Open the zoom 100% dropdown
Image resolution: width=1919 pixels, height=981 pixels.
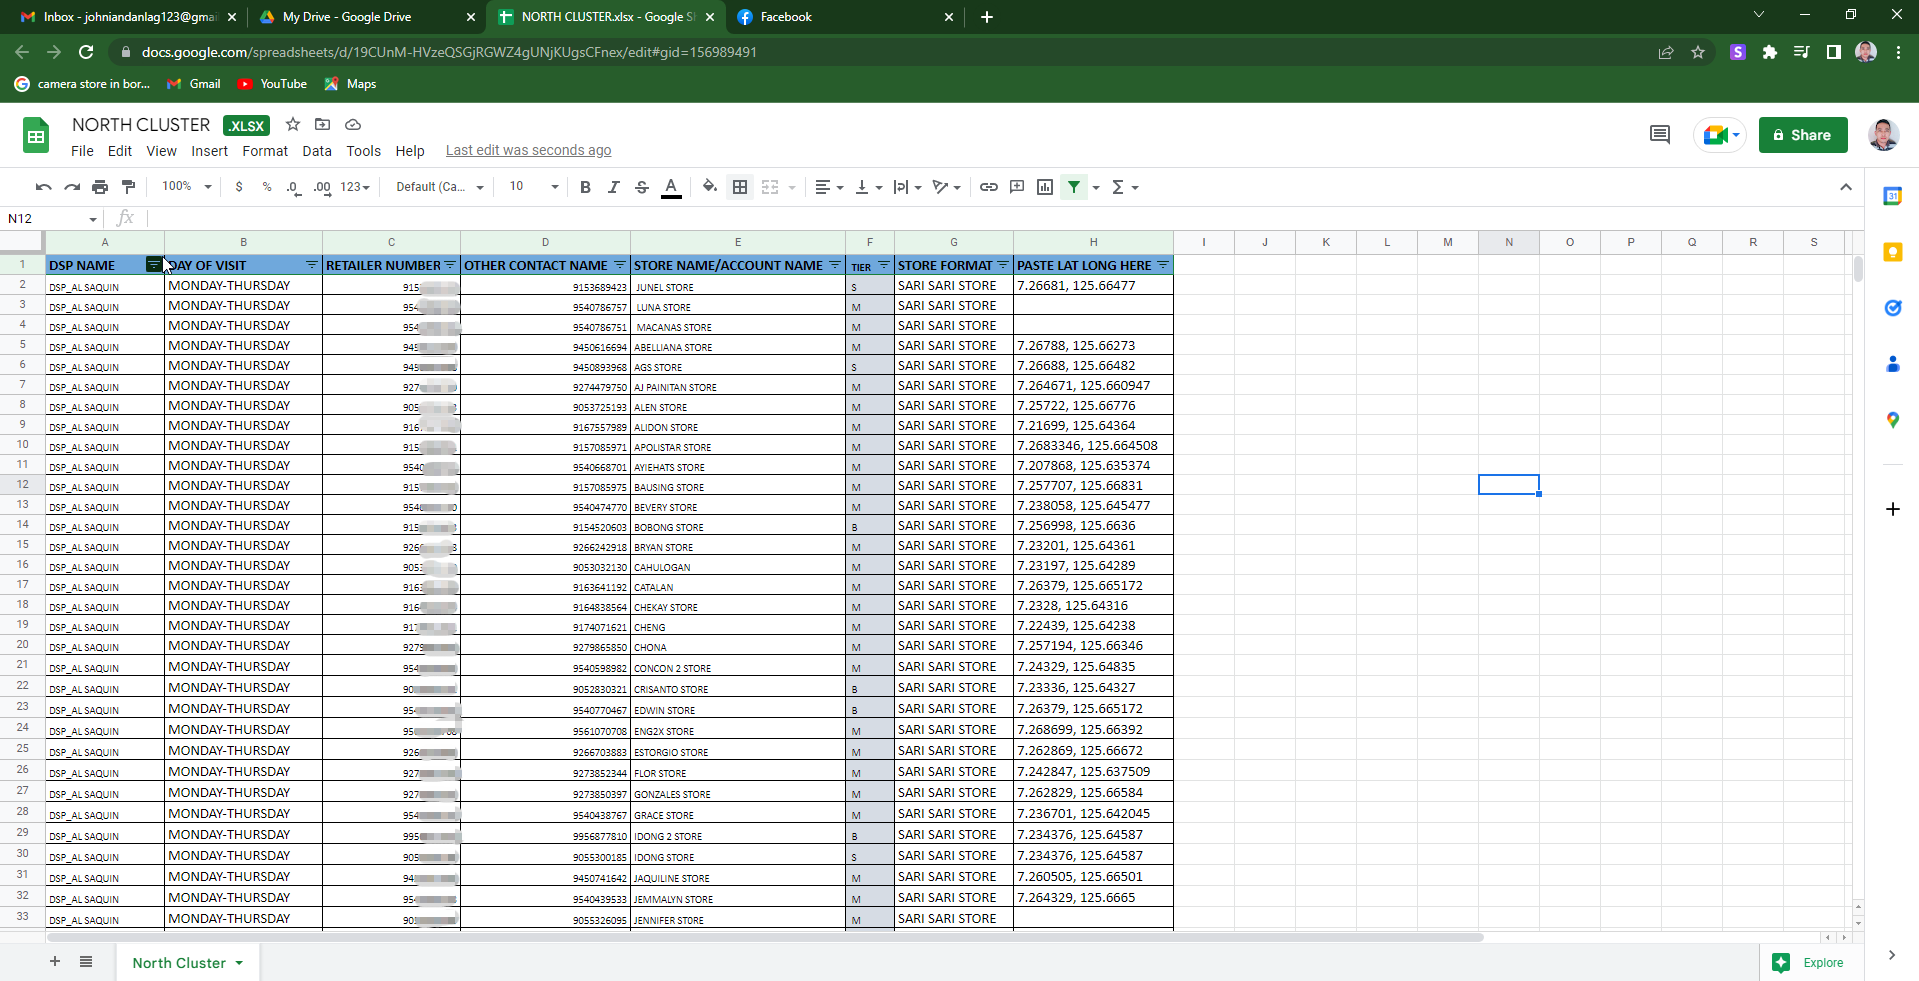pyautogui.click(x=187, y=187)
